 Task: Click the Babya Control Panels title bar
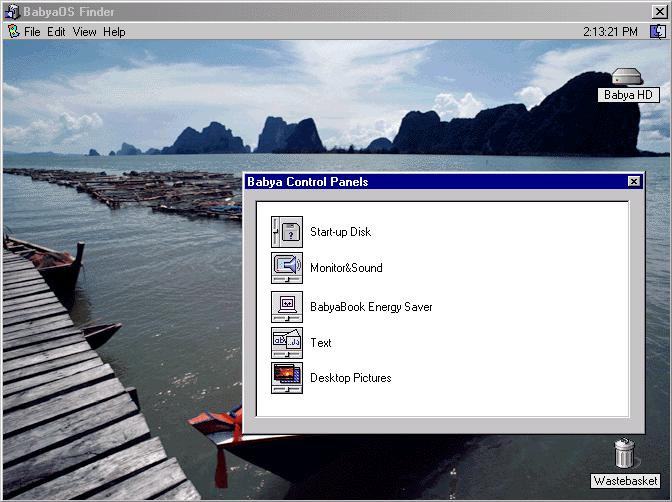click(444, 182)
